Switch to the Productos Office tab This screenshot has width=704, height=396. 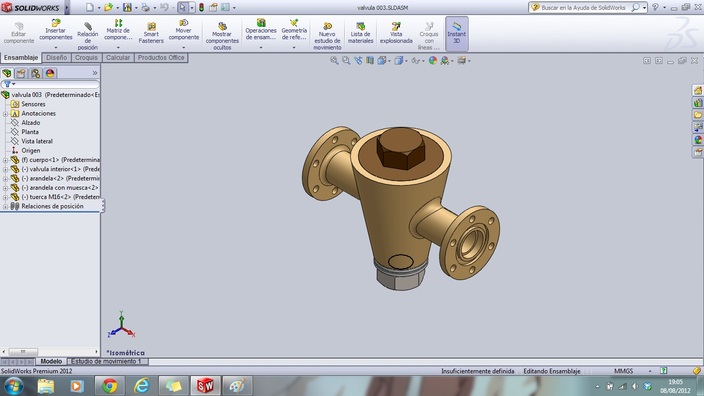point(161,57)
